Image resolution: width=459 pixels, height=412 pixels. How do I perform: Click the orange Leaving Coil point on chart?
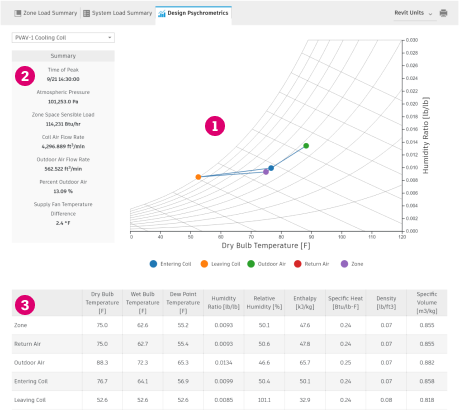pos(198,177)
